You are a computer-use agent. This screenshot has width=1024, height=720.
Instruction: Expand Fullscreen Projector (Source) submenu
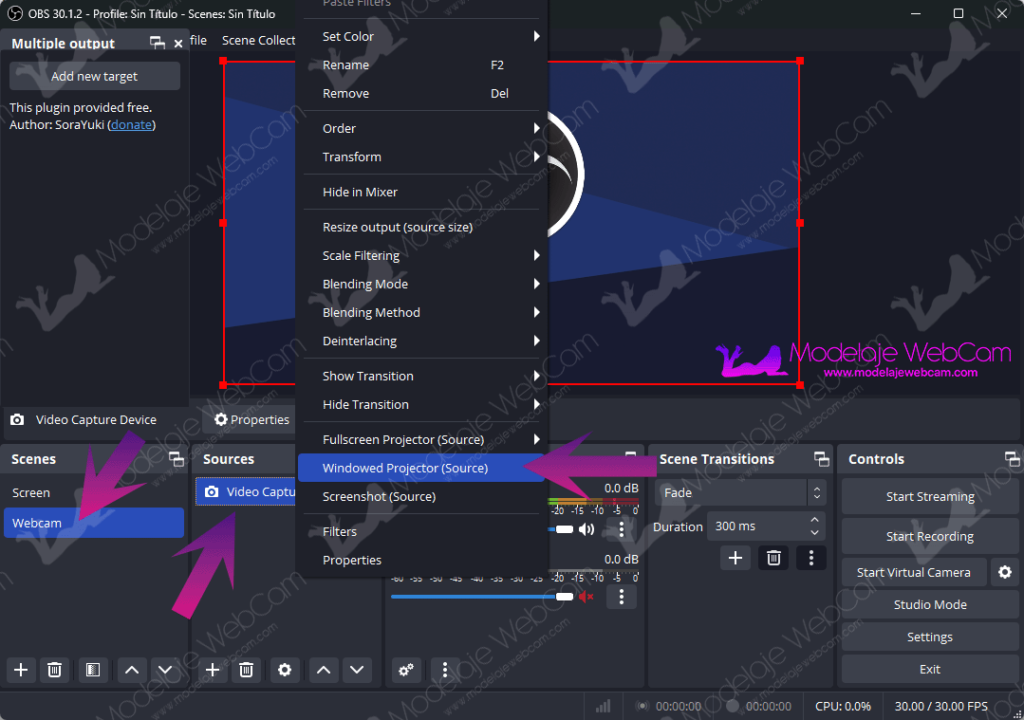422,440
